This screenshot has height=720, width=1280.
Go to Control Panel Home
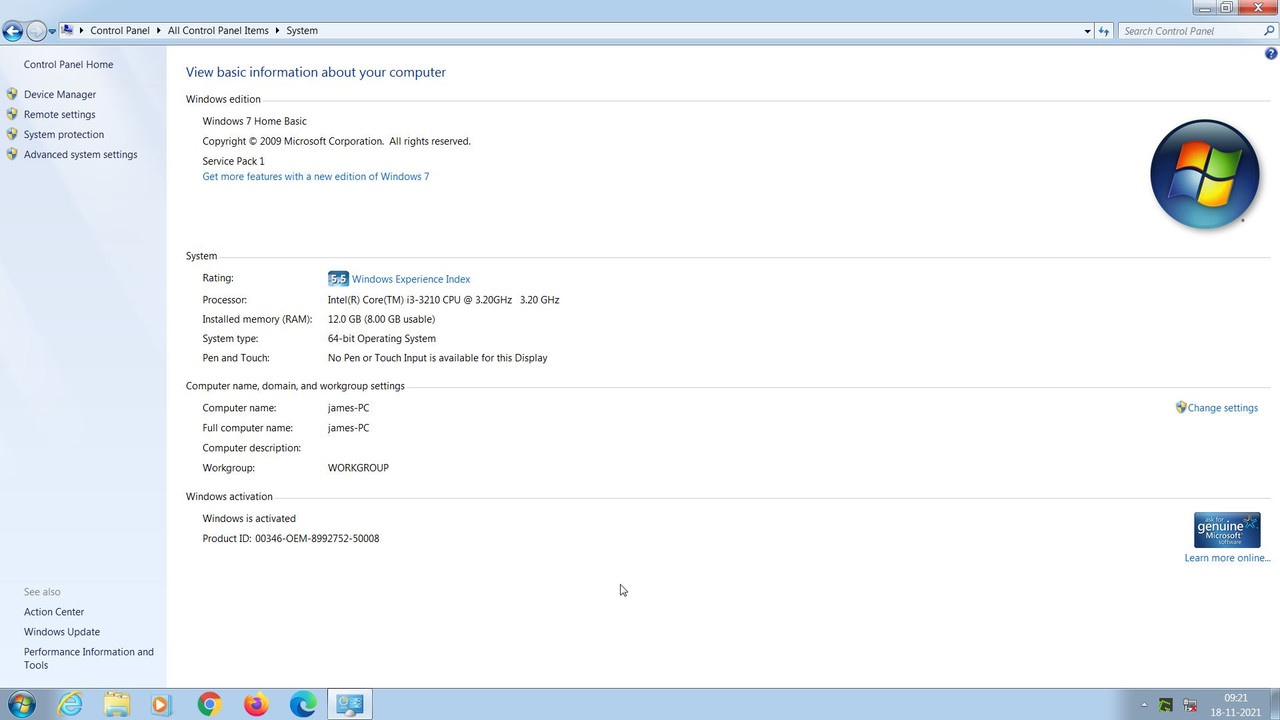68,65
